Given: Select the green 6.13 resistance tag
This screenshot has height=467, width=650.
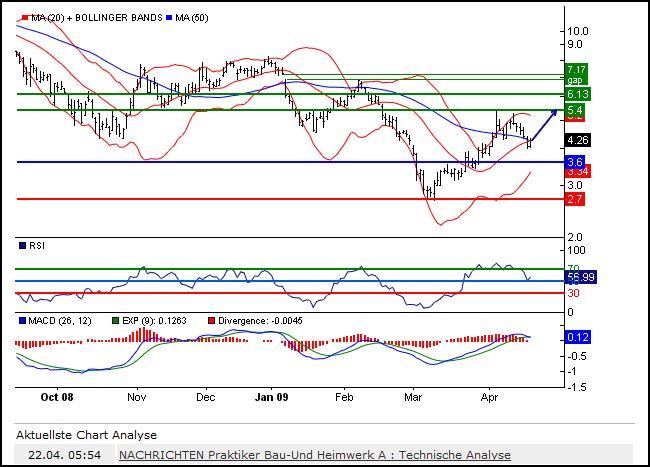Looking at the screenshot, I should (x=575, y=93).
